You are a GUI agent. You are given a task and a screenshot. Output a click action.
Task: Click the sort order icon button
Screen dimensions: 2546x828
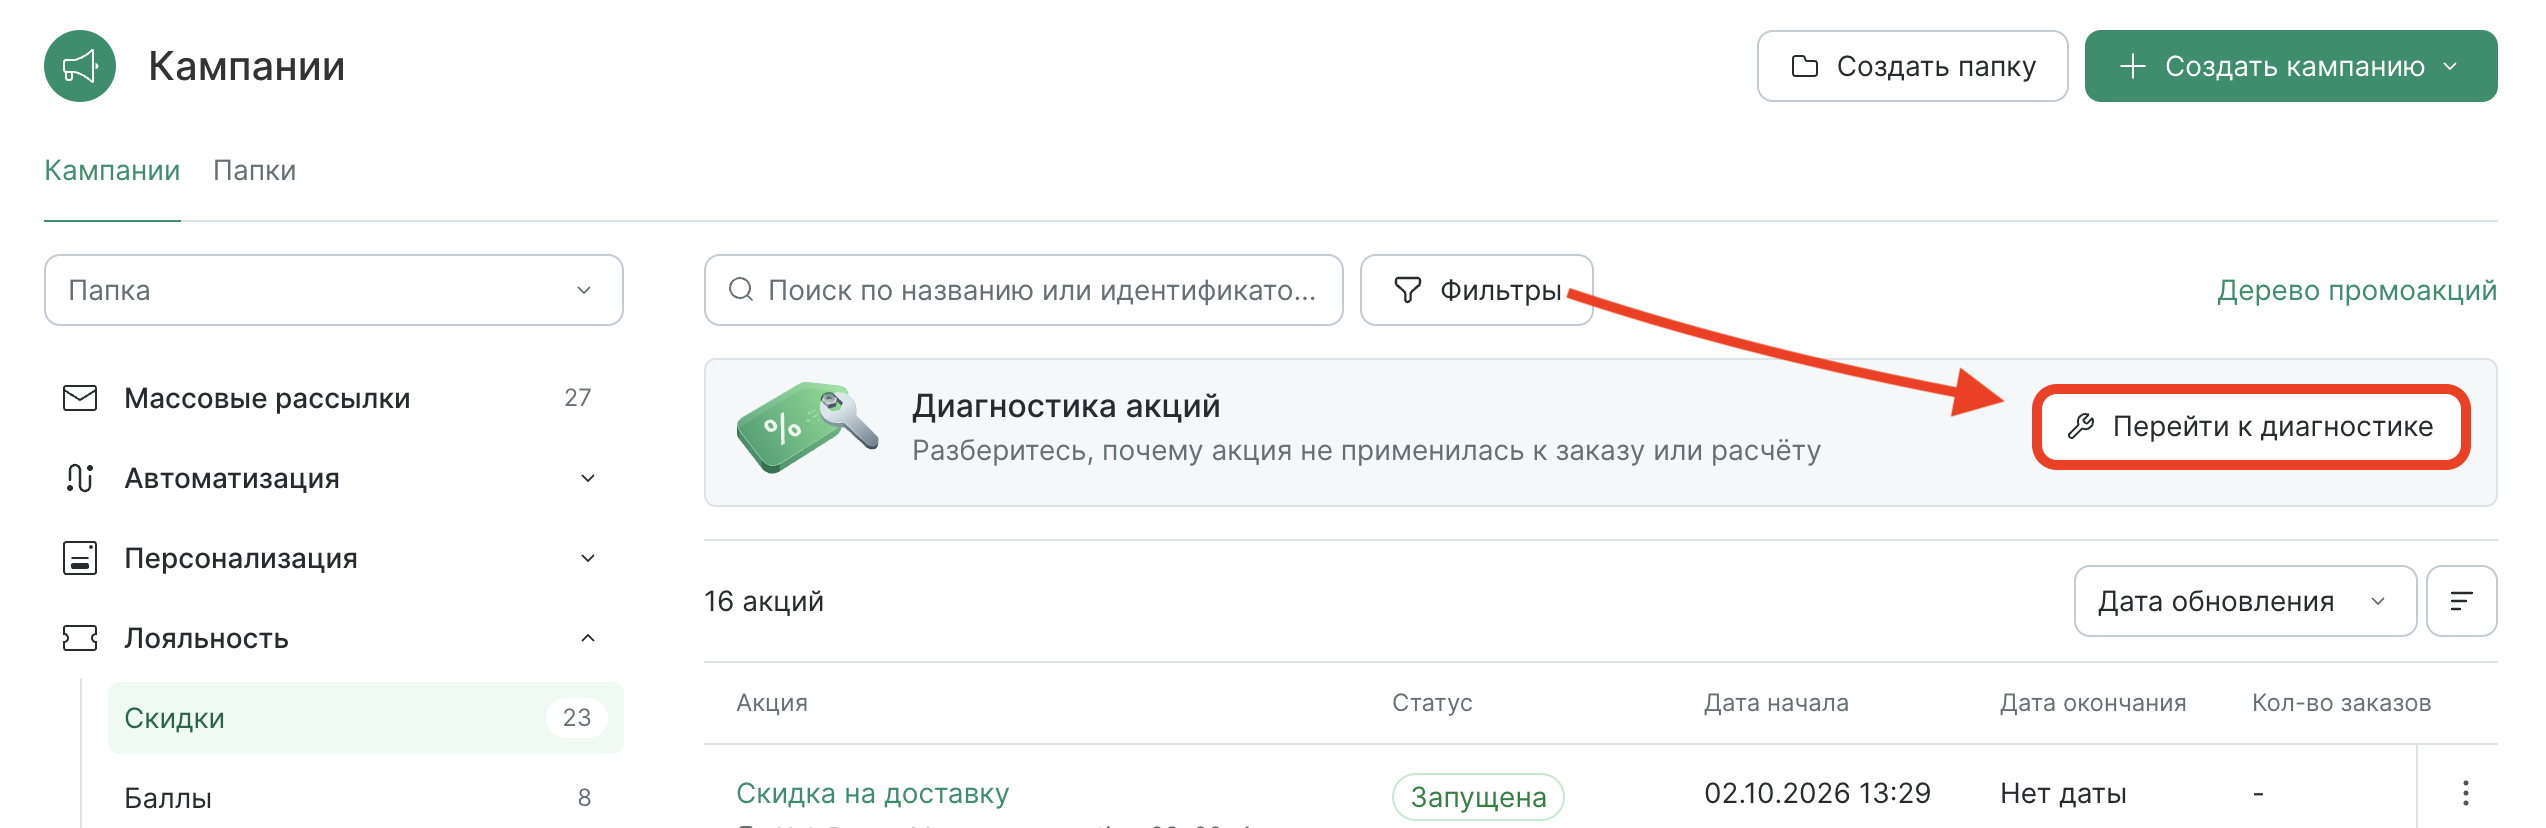click(x=2462, y=601)
